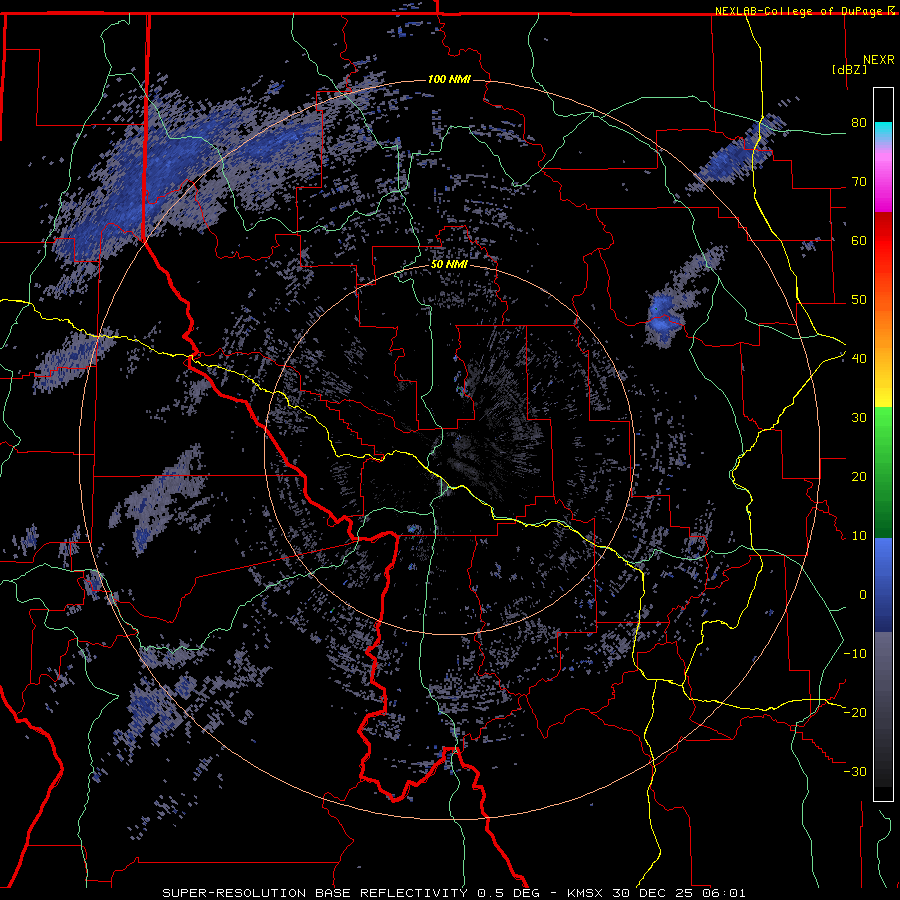The width and height of the screenshot is (900, 900).
Task: Click the blue band of the color bar
Action: tap(883, 585)
